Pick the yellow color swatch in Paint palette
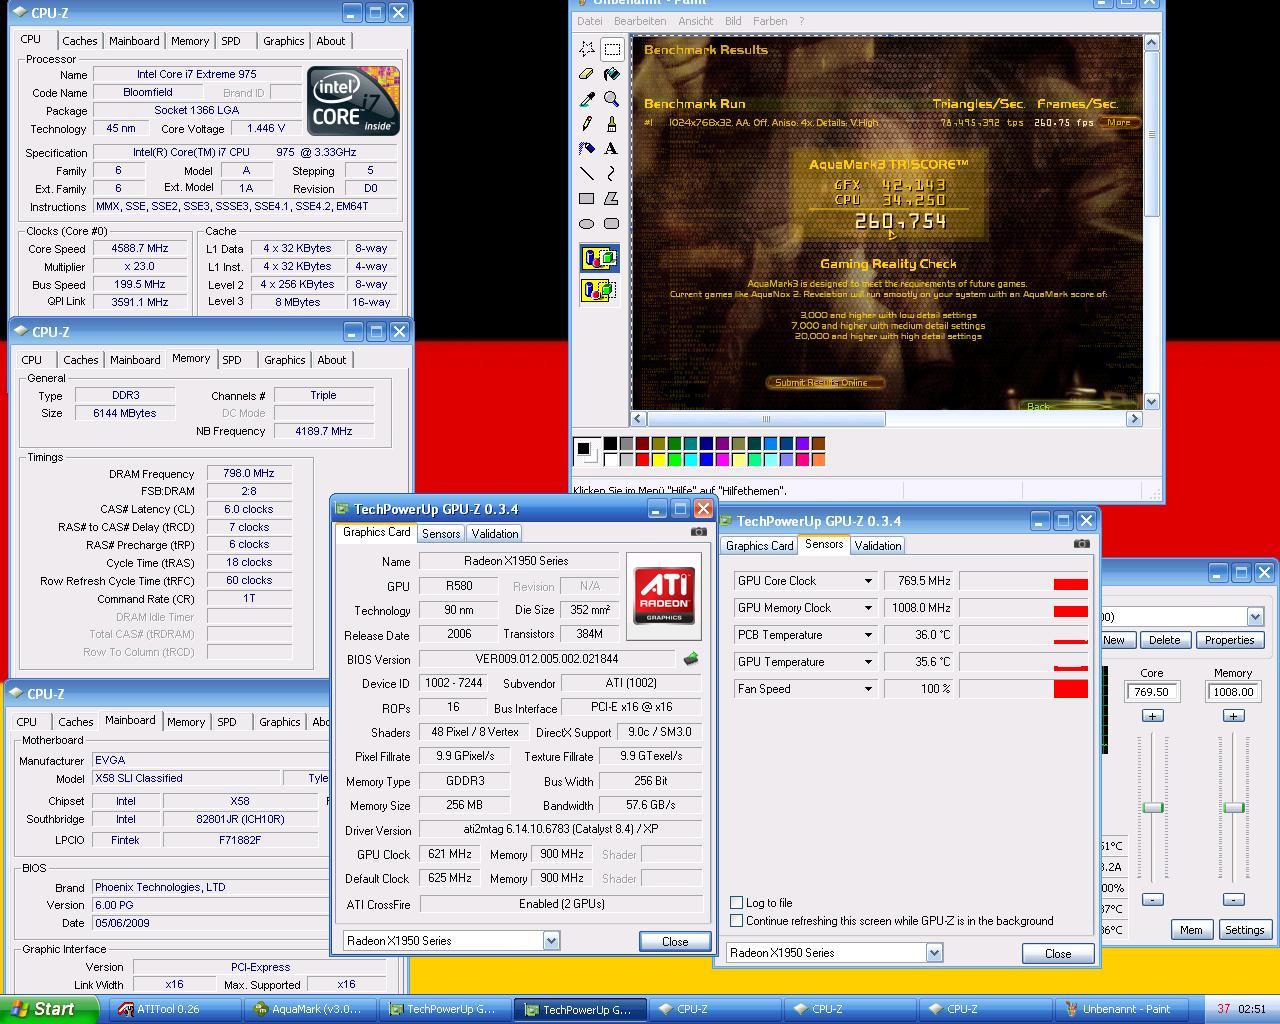 pos(658,459)
